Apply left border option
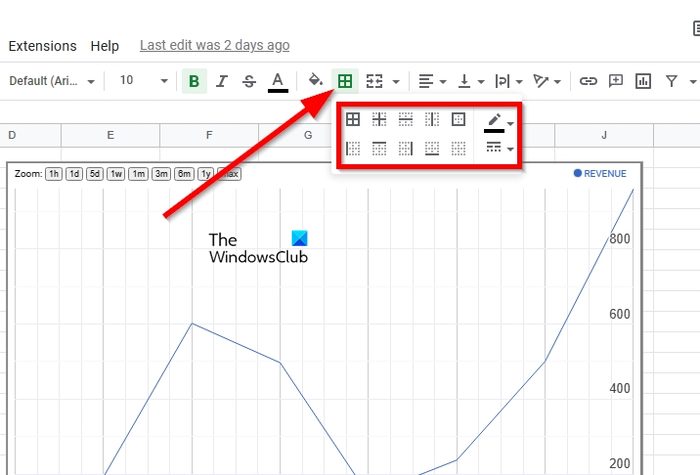700x475 pixels. [353, 148]
